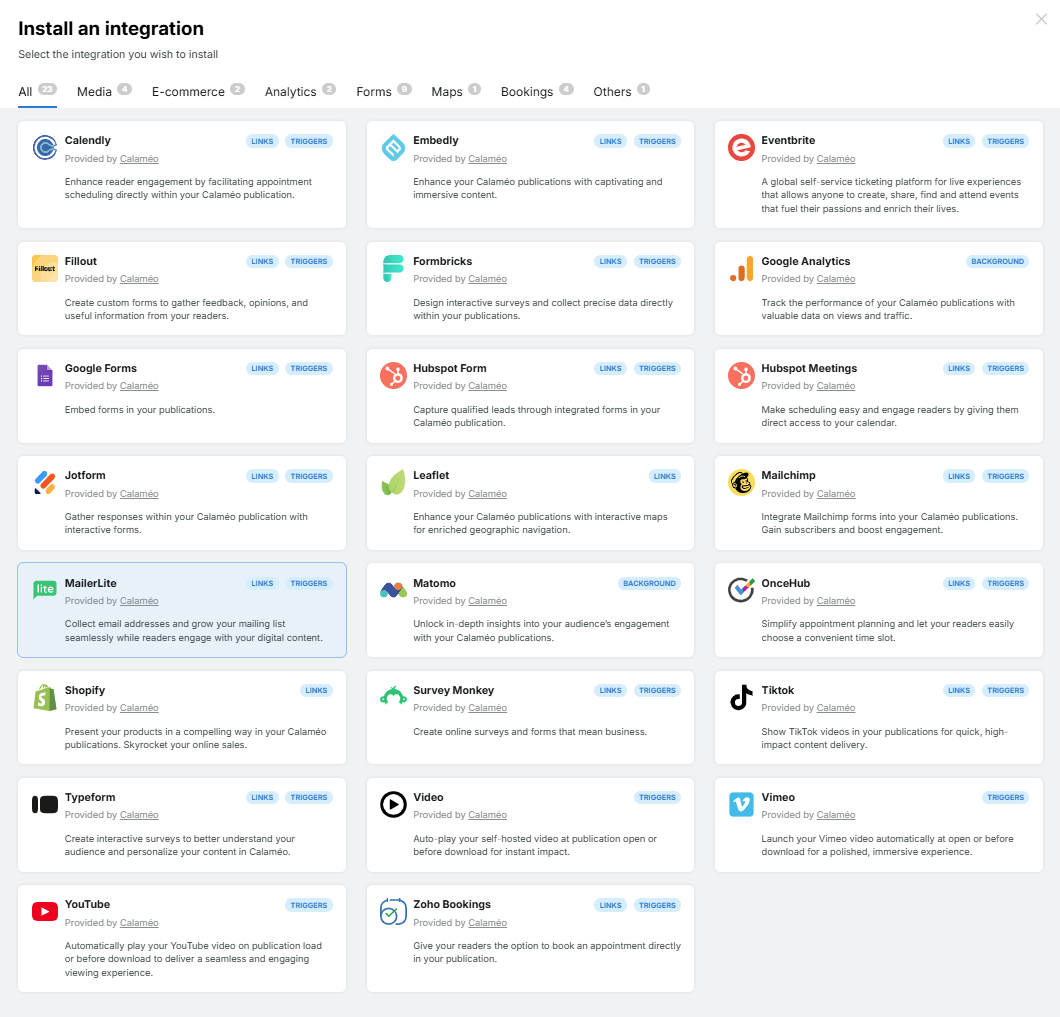The image size is (1060, 1017).
Task: Select the Bookings tab
Action: (537, 91)
